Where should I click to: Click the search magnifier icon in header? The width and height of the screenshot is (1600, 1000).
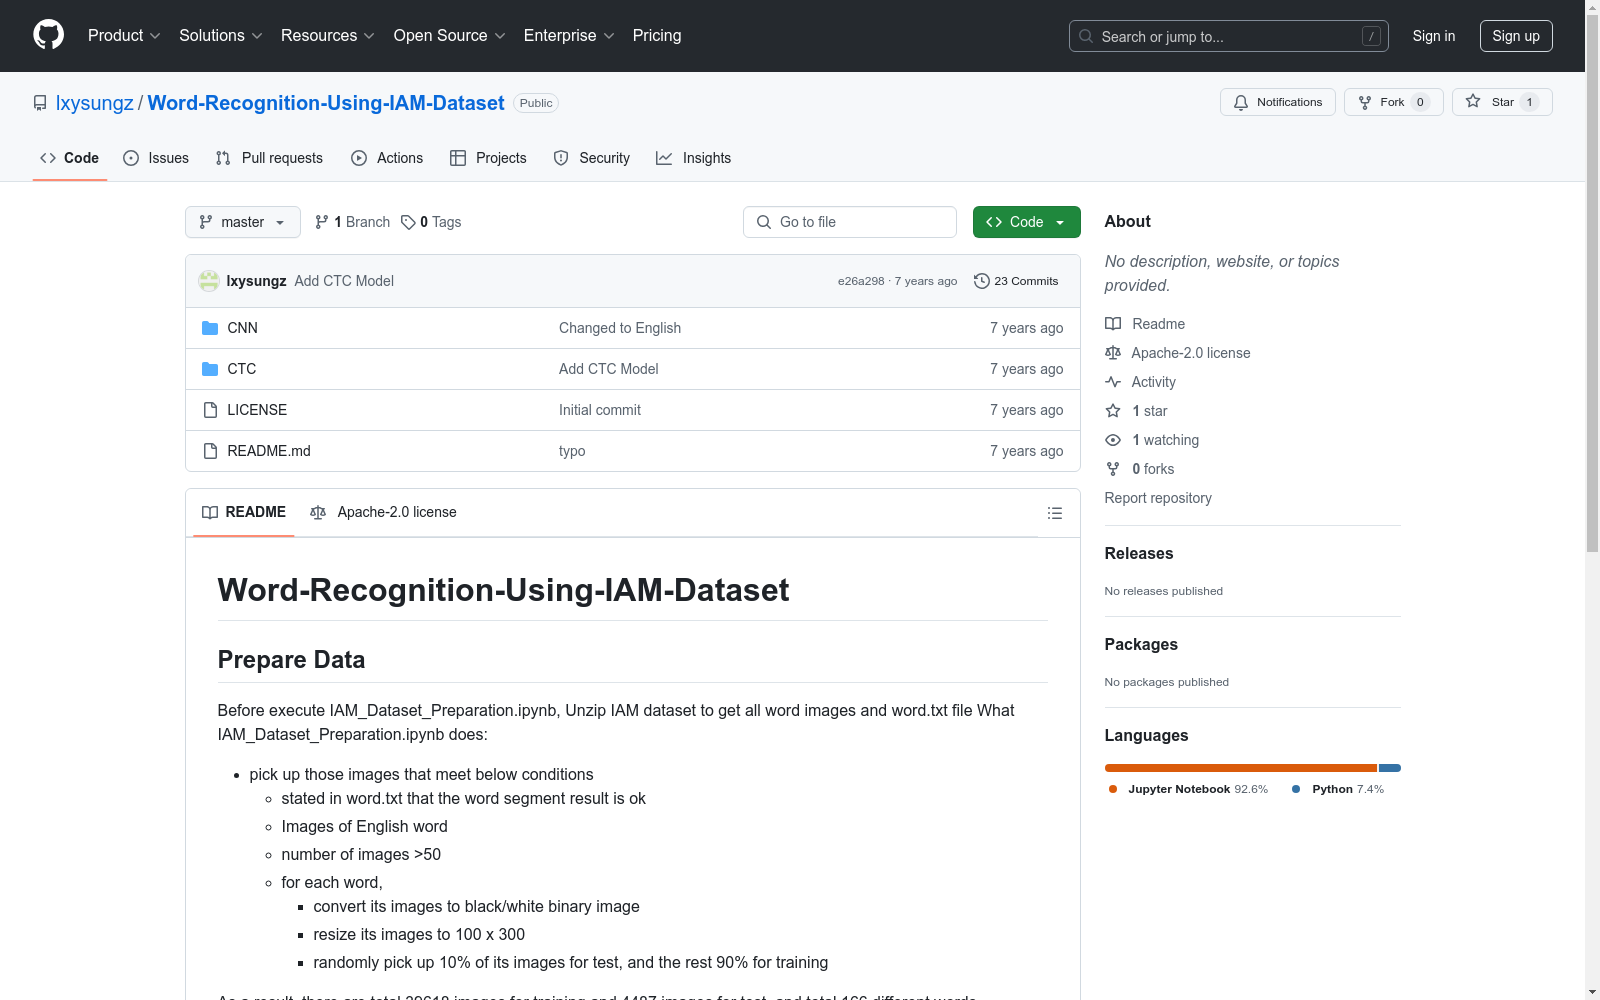coord(1086,36)
